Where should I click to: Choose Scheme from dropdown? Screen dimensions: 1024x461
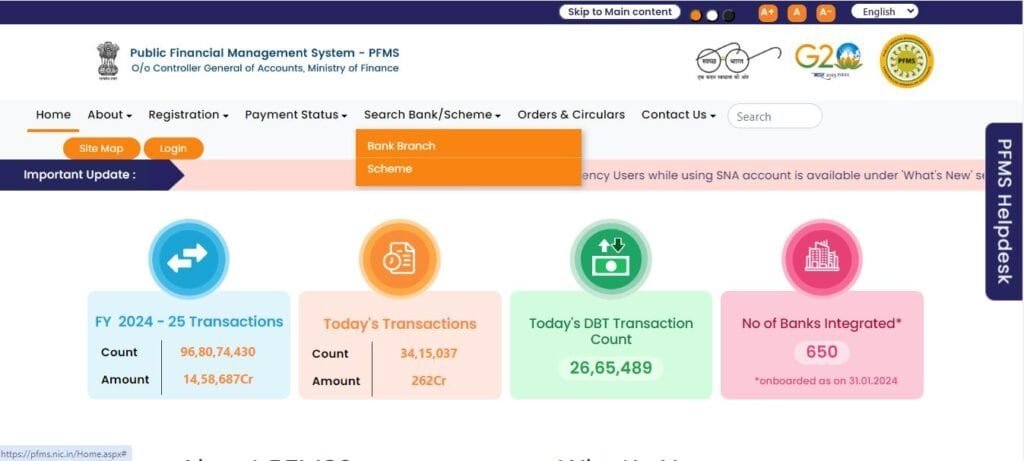coord(468,169)
